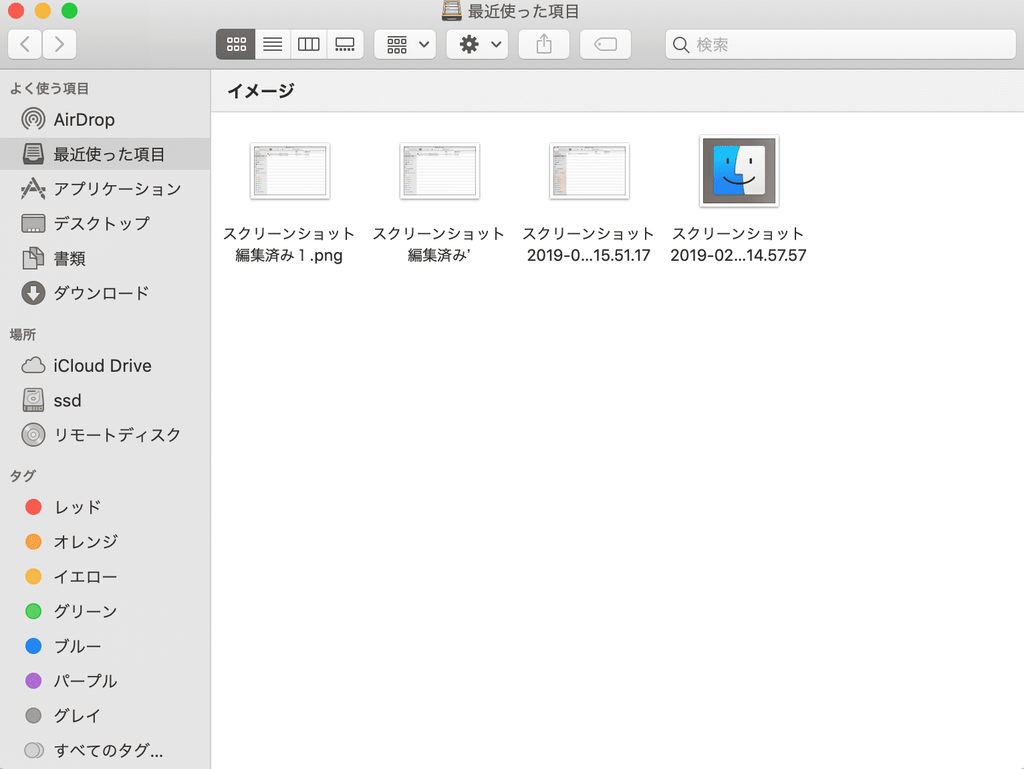Image resolution: width=1024 pixels, height=769 pixels.
Task: Select thumbnail of 編集済み 1 .png screenshot
Action: coord(290,171)
